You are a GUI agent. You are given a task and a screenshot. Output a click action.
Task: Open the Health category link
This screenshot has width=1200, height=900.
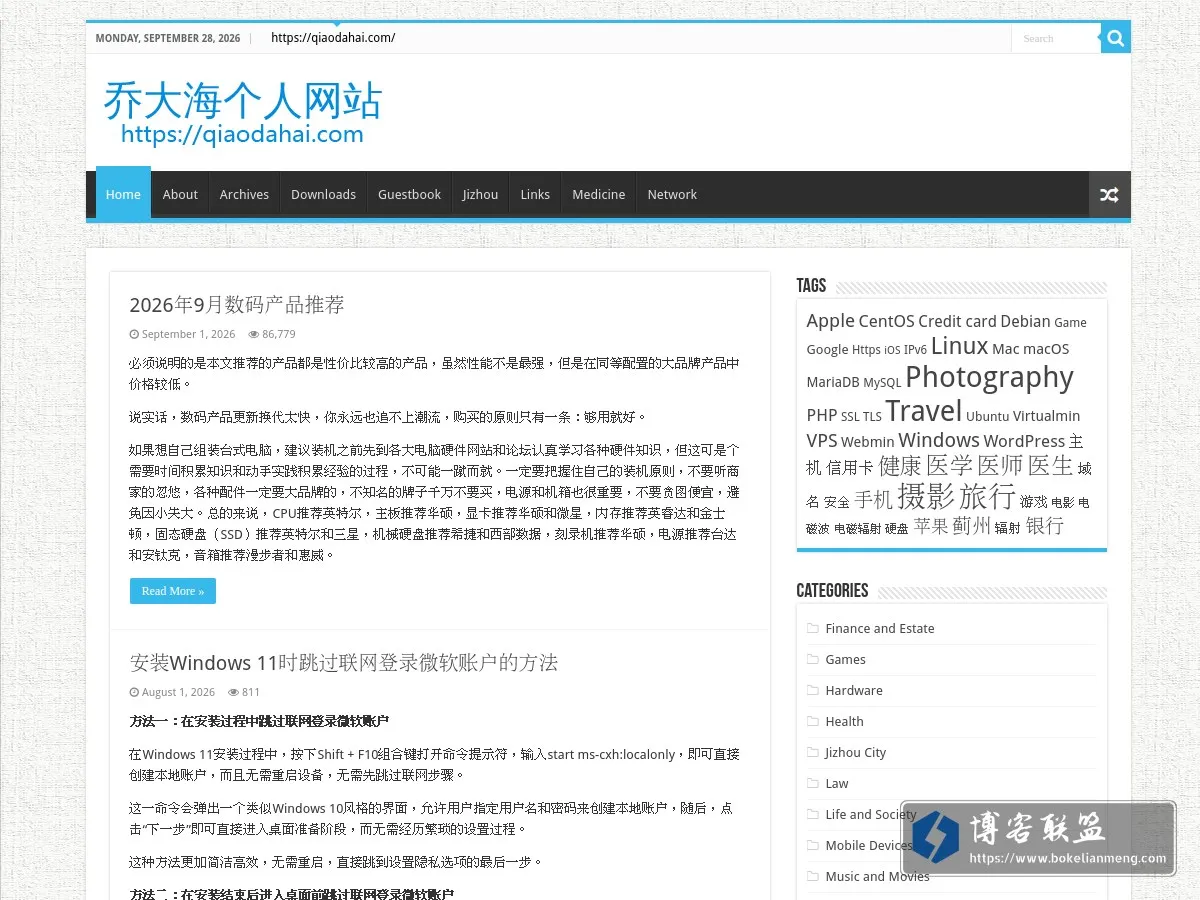[x=844, y=721]
